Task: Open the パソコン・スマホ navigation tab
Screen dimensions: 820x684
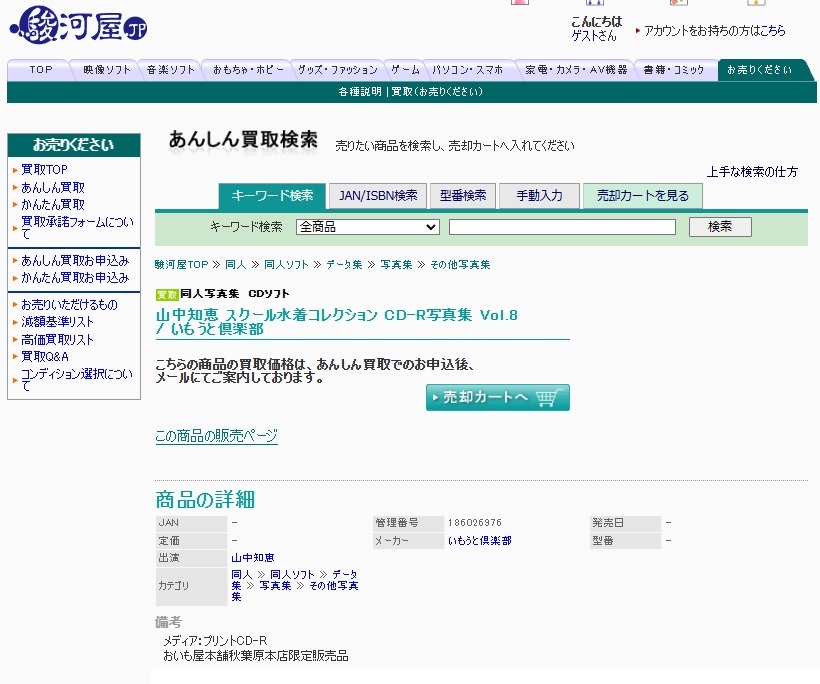Action: point(468,70)
